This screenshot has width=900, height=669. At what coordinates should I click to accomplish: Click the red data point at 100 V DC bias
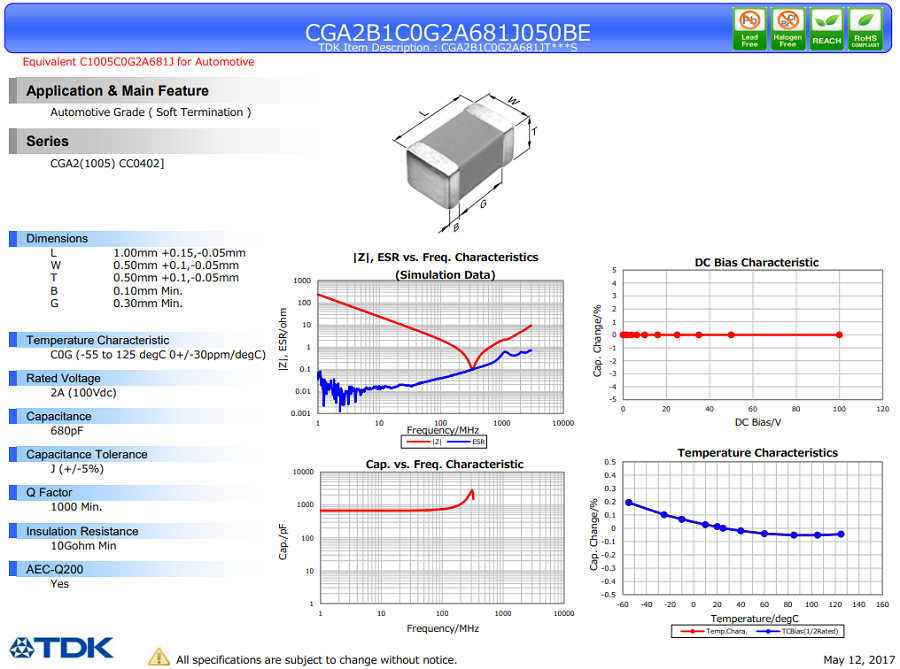pos(839,335)
